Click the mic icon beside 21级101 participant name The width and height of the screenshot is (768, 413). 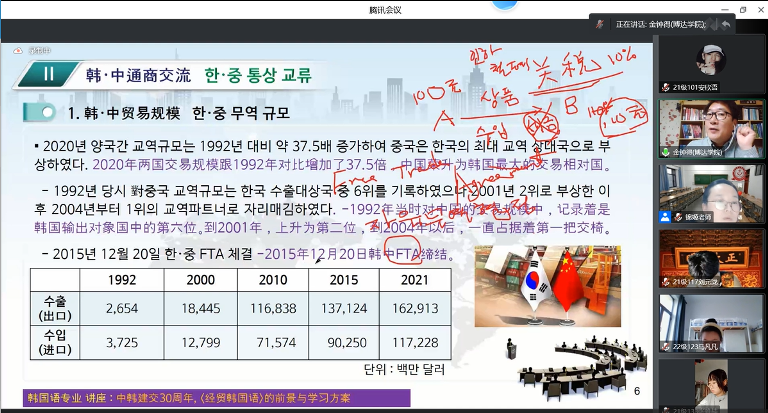(665, 85)
